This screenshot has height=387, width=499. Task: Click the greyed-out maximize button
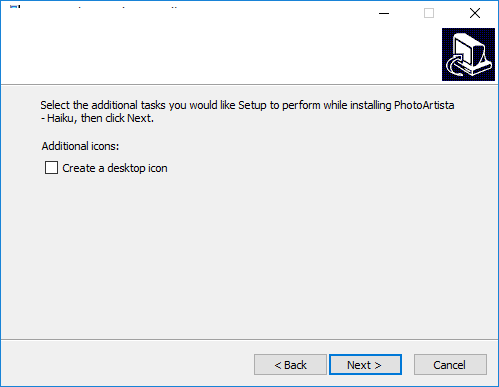tap(429, 13)
